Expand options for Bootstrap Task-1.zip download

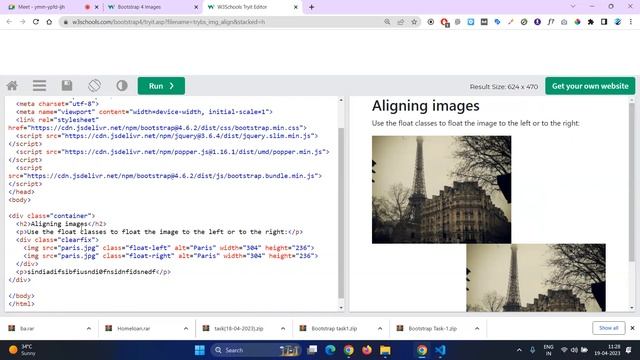point(477,328)
